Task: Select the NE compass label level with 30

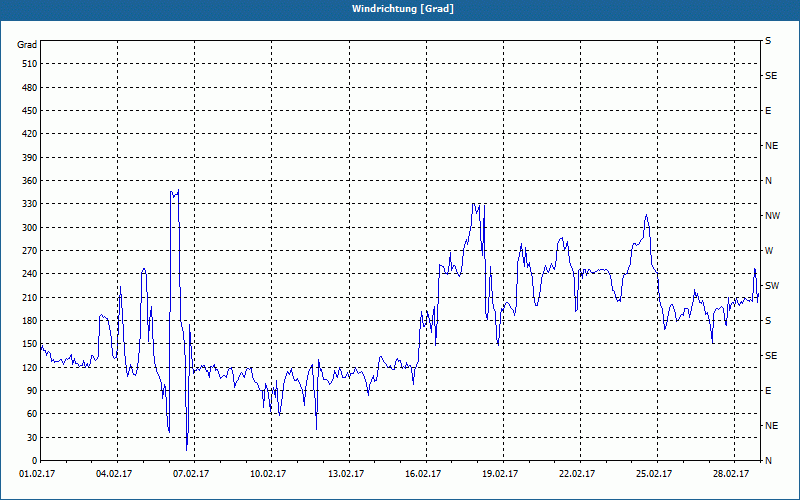Action: [x=771, y=426]
